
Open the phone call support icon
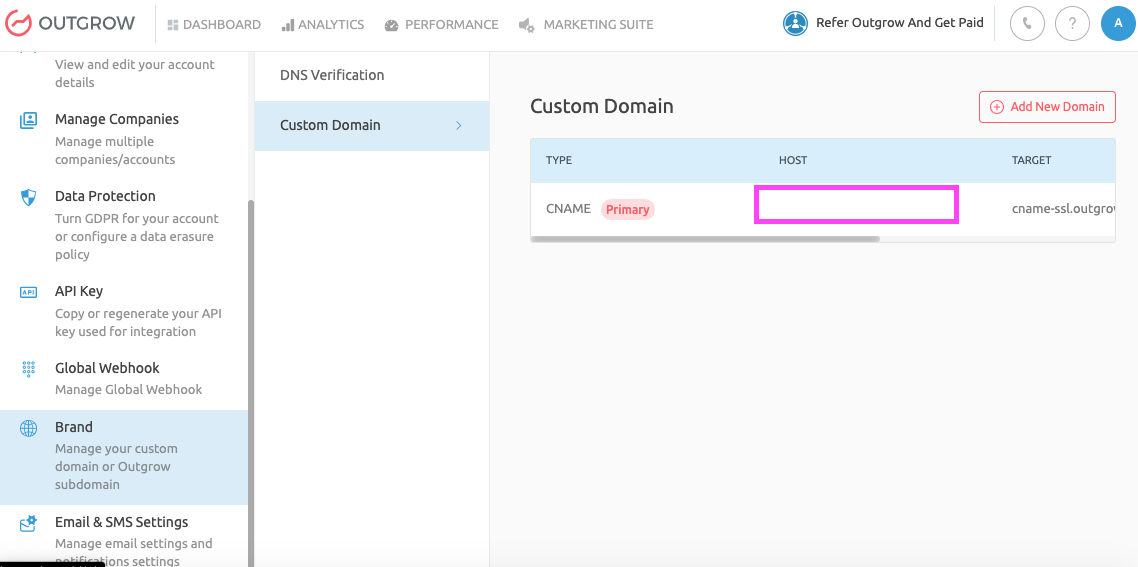pyautogui.click(x=1027, y=24)
